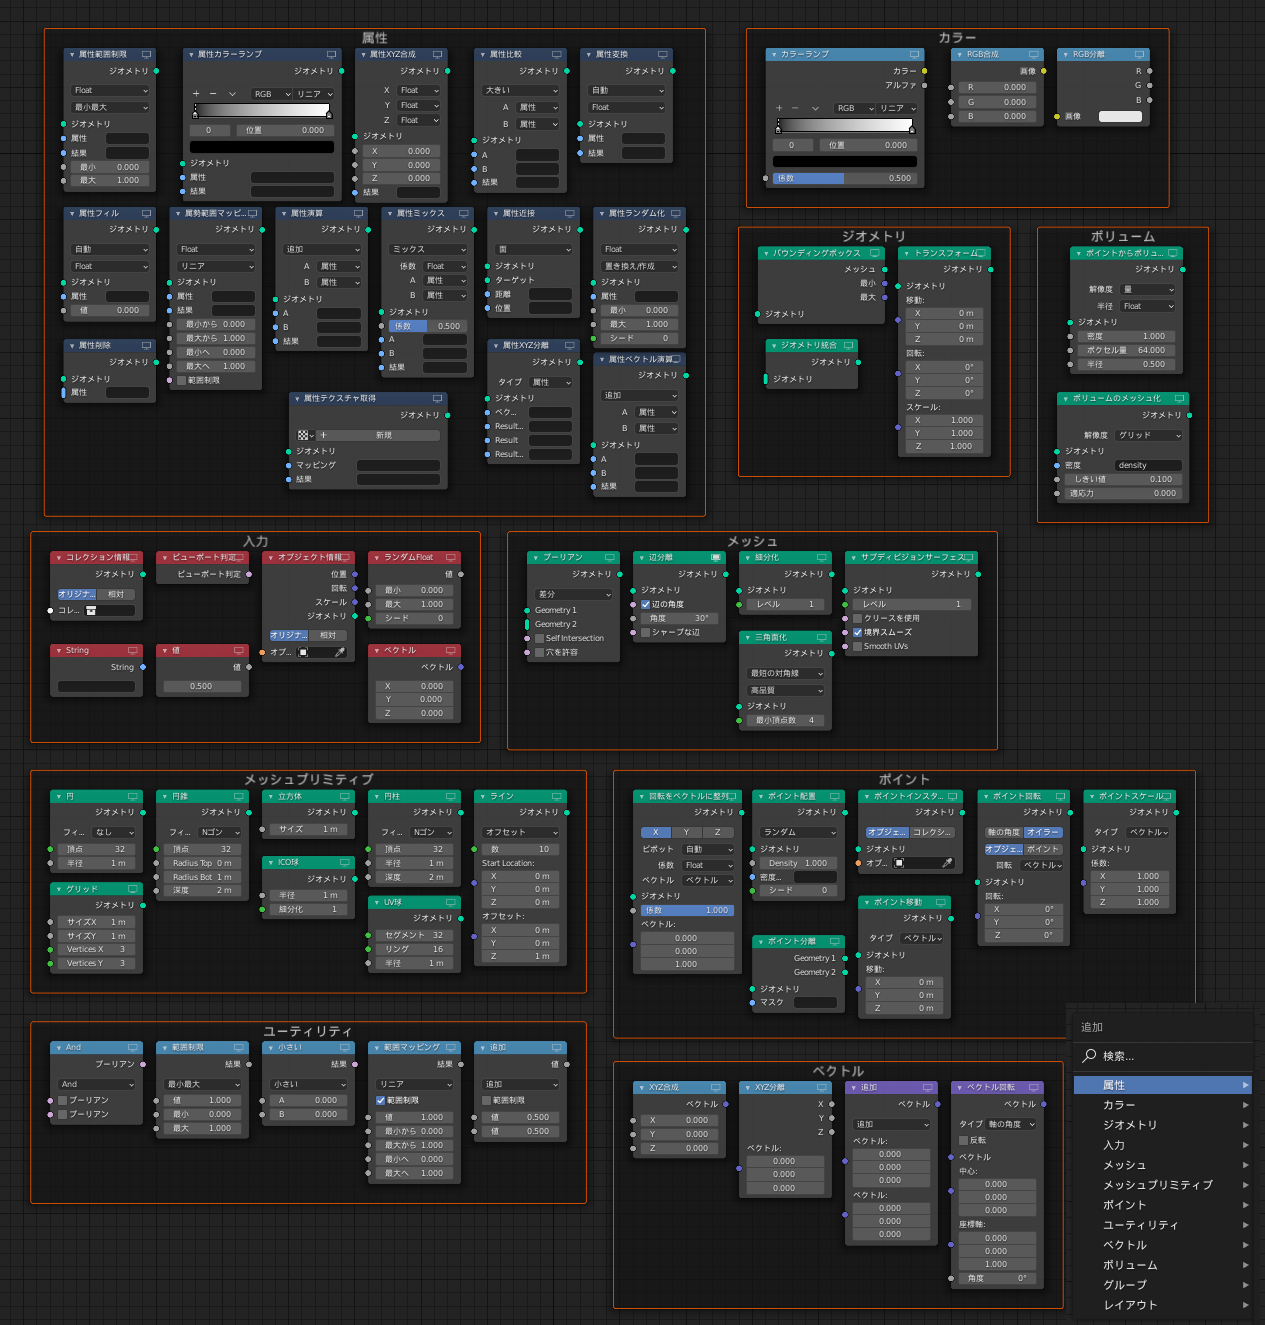Screen dimensions: 1265x1325
Task: Enable Self Intersection checkbox in ブーリアン node
Action: click(540, 638)
